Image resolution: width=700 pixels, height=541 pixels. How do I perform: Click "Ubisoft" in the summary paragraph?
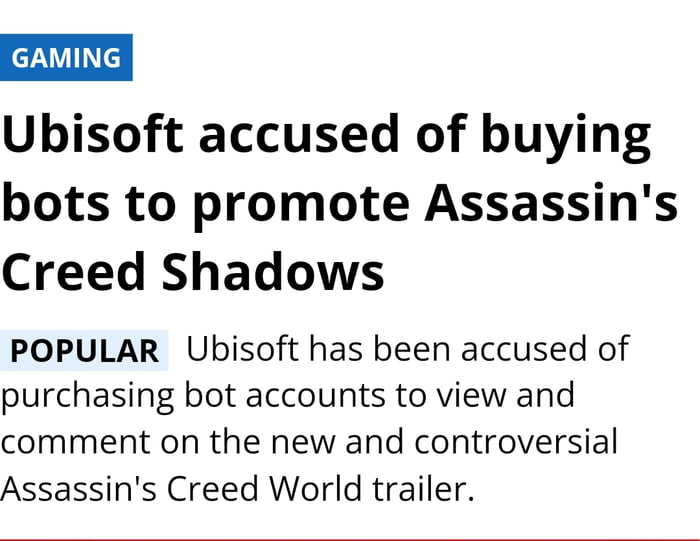[242, 350]
